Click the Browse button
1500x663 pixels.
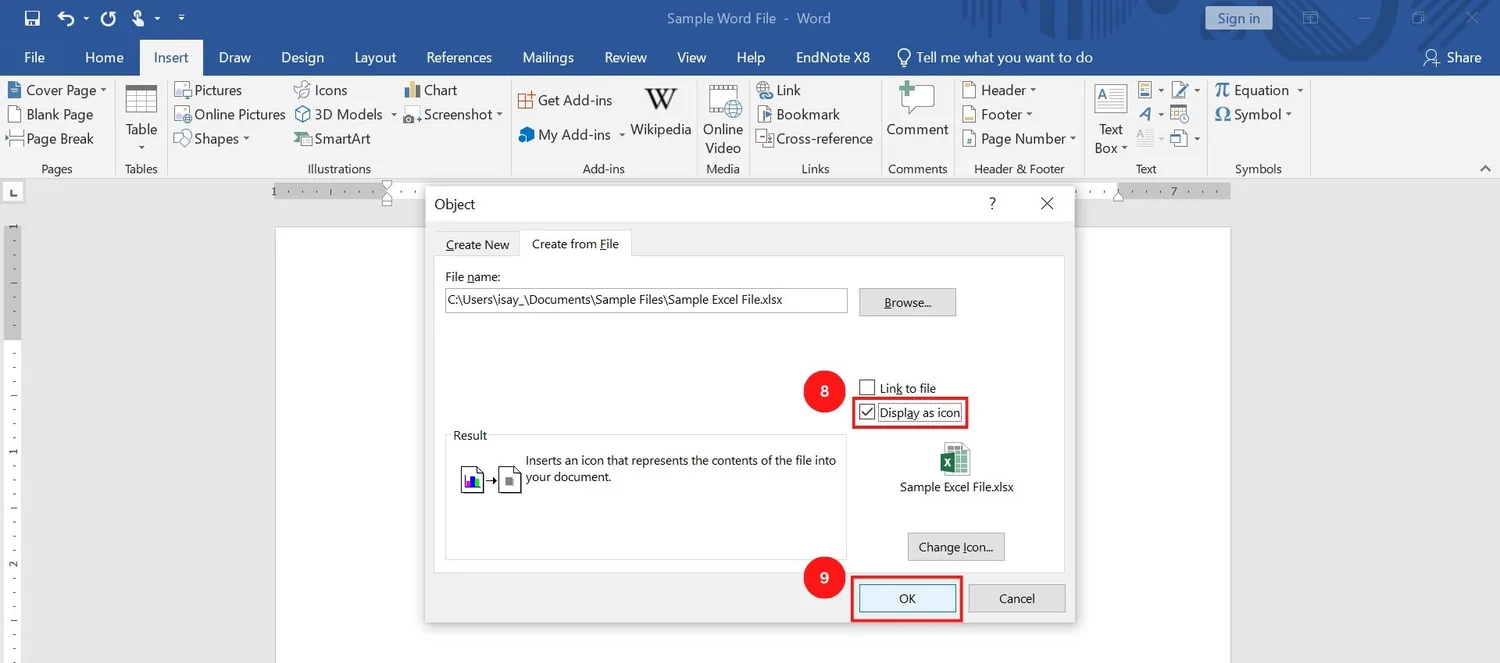pyautogui.click(x=906, y=302)
